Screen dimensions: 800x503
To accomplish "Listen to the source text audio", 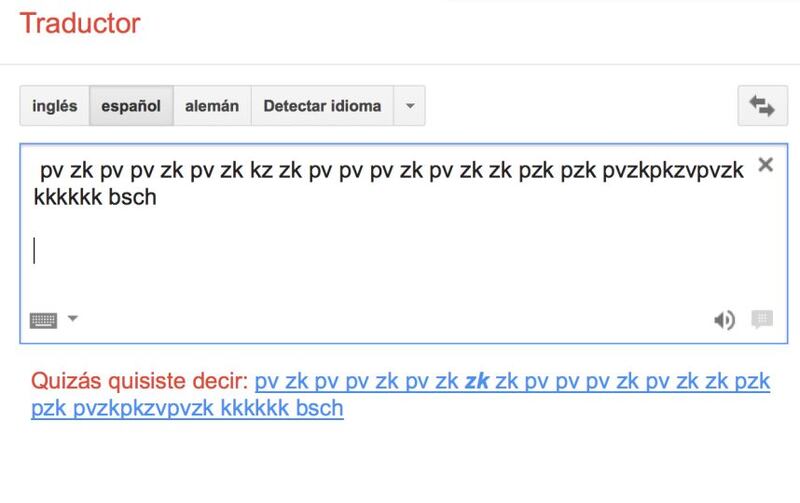I will click(x=724, y=320).
